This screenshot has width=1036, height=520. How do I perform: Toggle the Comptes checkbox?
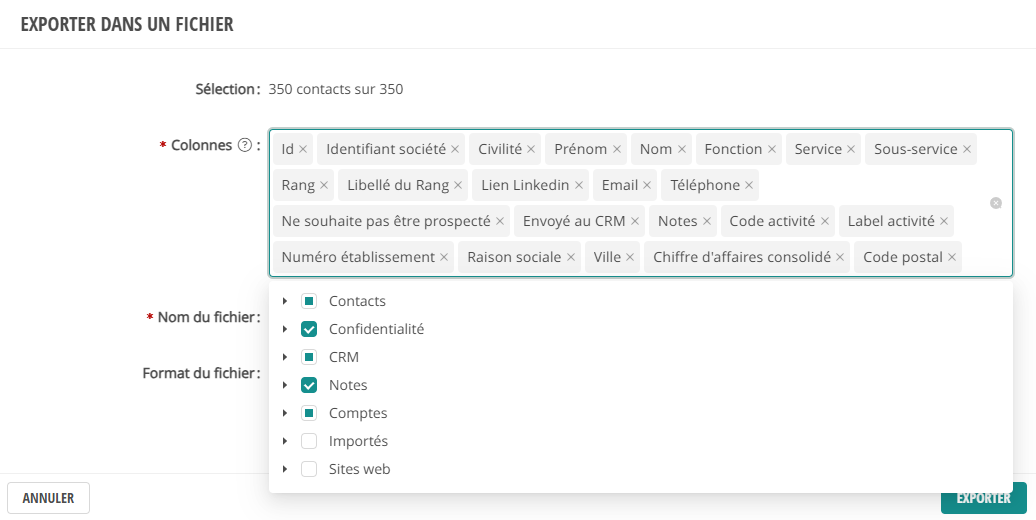pyautogui.click(x=309, y=414)
